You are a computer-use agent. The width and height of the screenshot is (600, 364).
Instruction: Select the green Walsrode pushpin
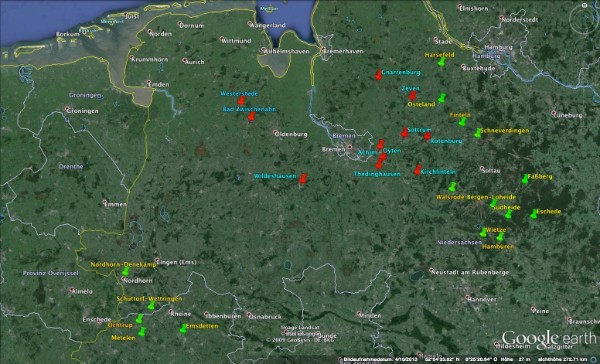453,187
